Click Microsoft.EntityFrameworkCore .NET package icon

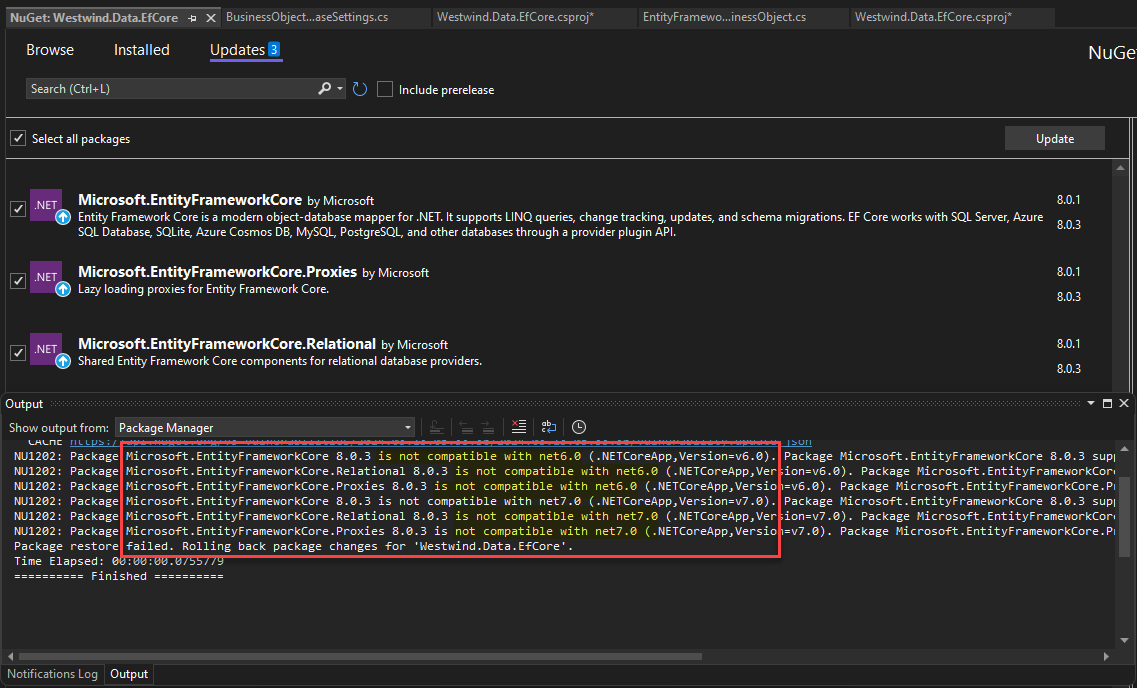(46, 206)
